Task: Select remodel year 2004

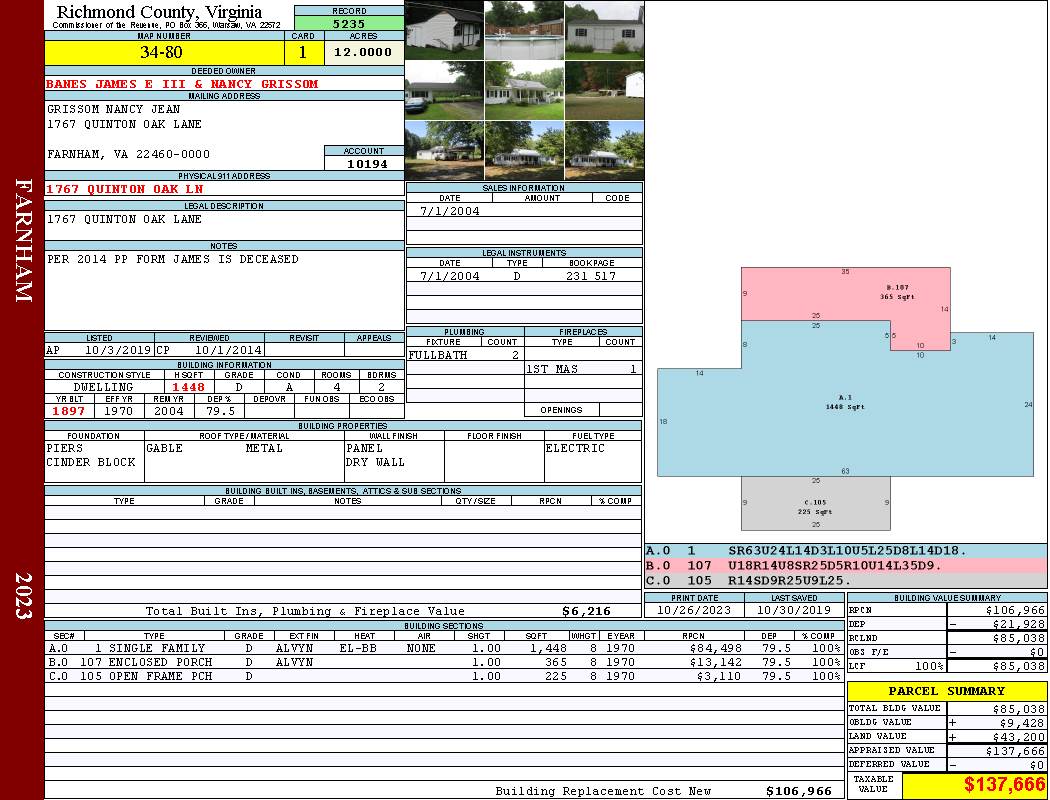Action: pyautogui.click(x=169, y=411)
